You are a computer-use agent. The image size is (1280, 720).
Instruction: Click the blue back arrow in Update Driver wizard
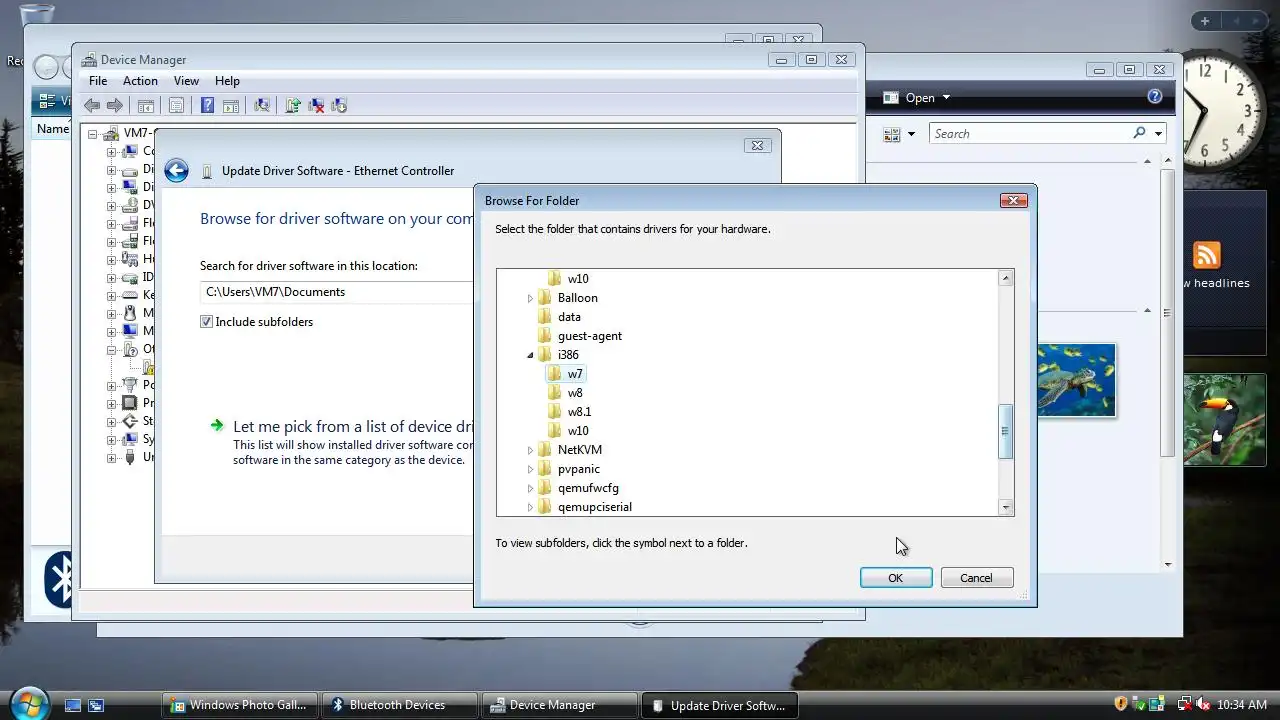176,171
